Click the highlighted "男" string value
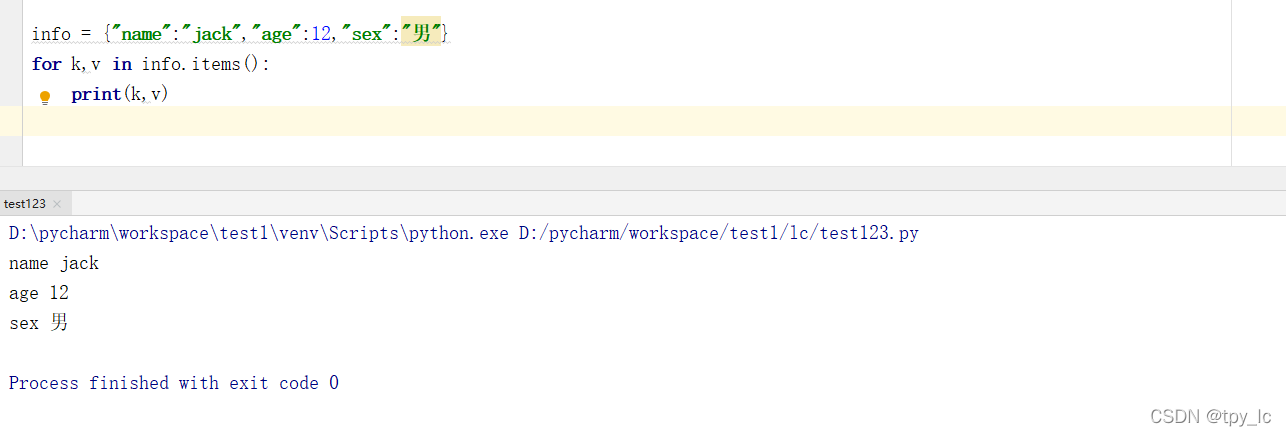The height and width of the screenshot is (436, 1286). click(x=421, y=34)
